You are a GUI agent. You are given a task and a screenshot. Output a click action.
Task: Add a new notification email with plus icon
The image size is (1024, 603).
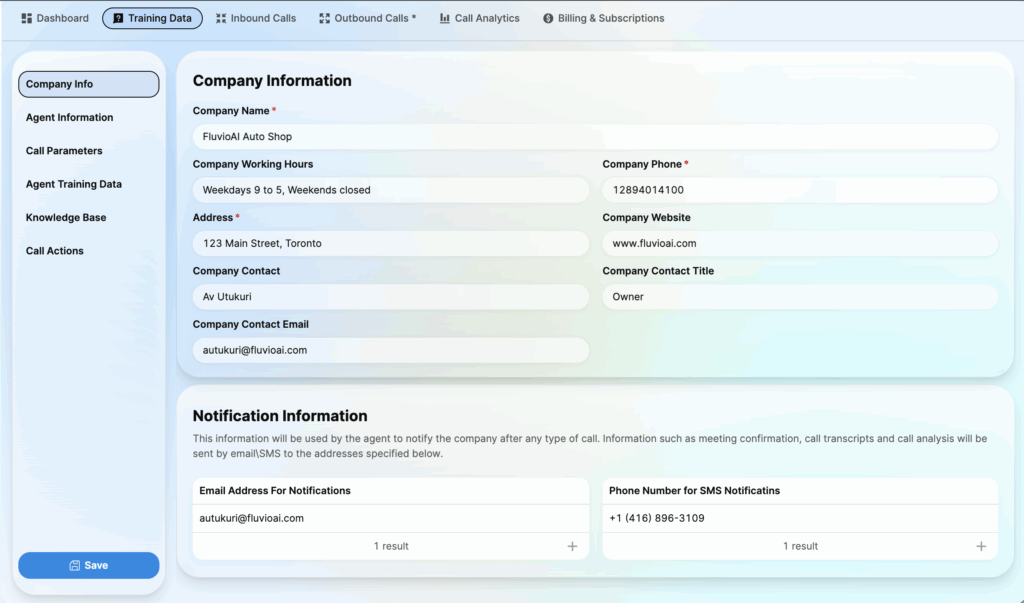pos(572,546)
